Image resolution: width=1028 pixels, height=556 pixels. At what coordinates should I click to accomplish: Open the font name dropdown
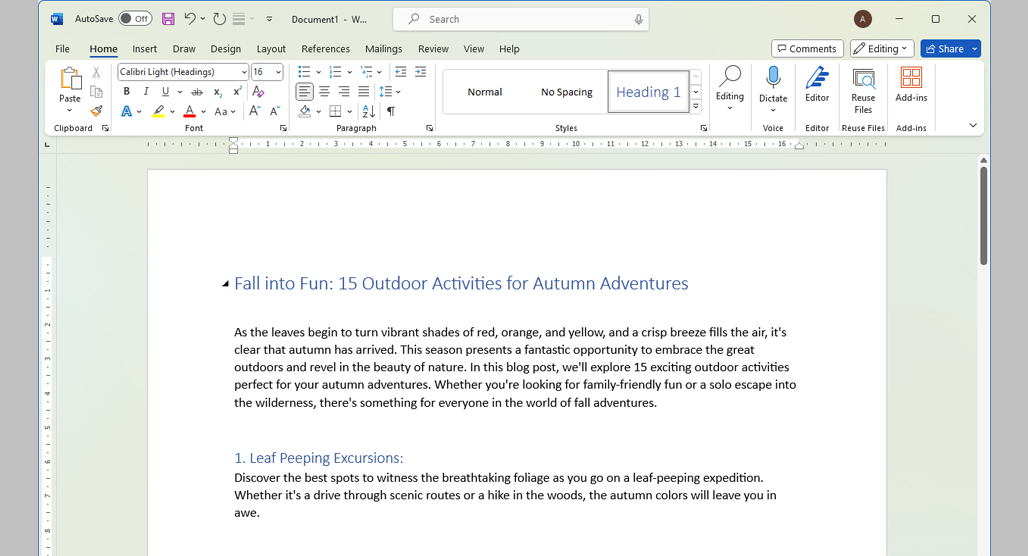pos(244,72)
